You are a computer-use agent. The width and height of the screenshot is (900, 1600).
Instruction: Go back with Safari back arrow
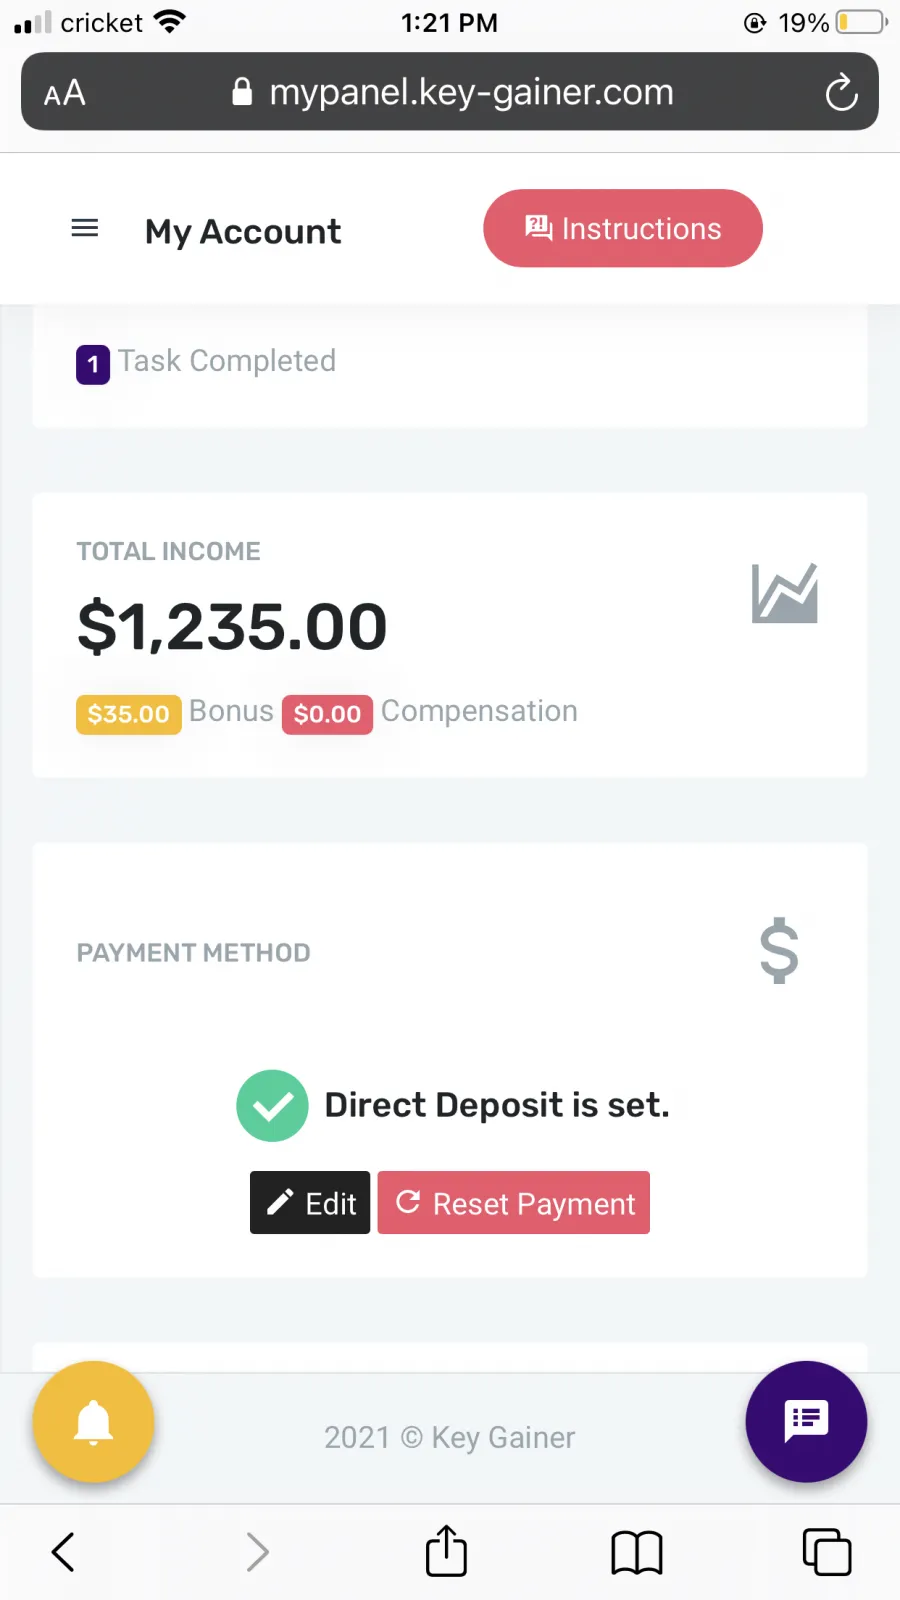tap(63, 1552)
